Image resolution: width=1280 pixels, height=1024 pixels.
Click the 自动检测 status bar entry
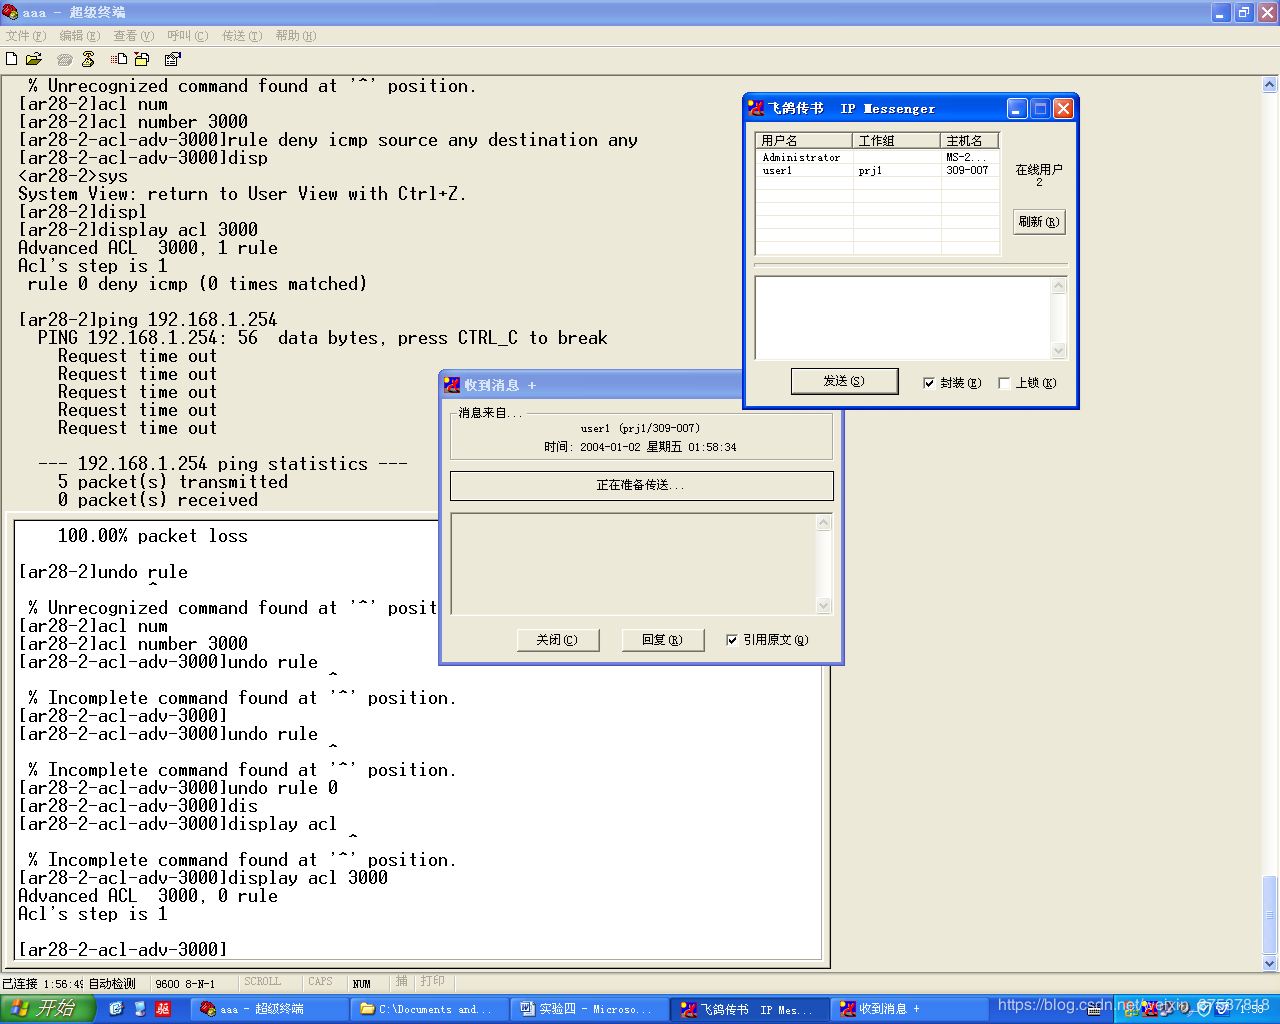click(x=112, y=984)
